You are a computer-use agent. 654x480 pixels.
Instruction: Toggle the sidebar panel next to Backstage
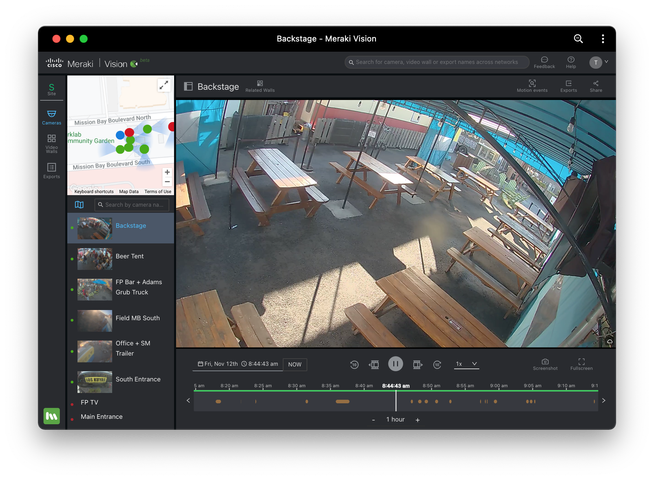[188, 87]
